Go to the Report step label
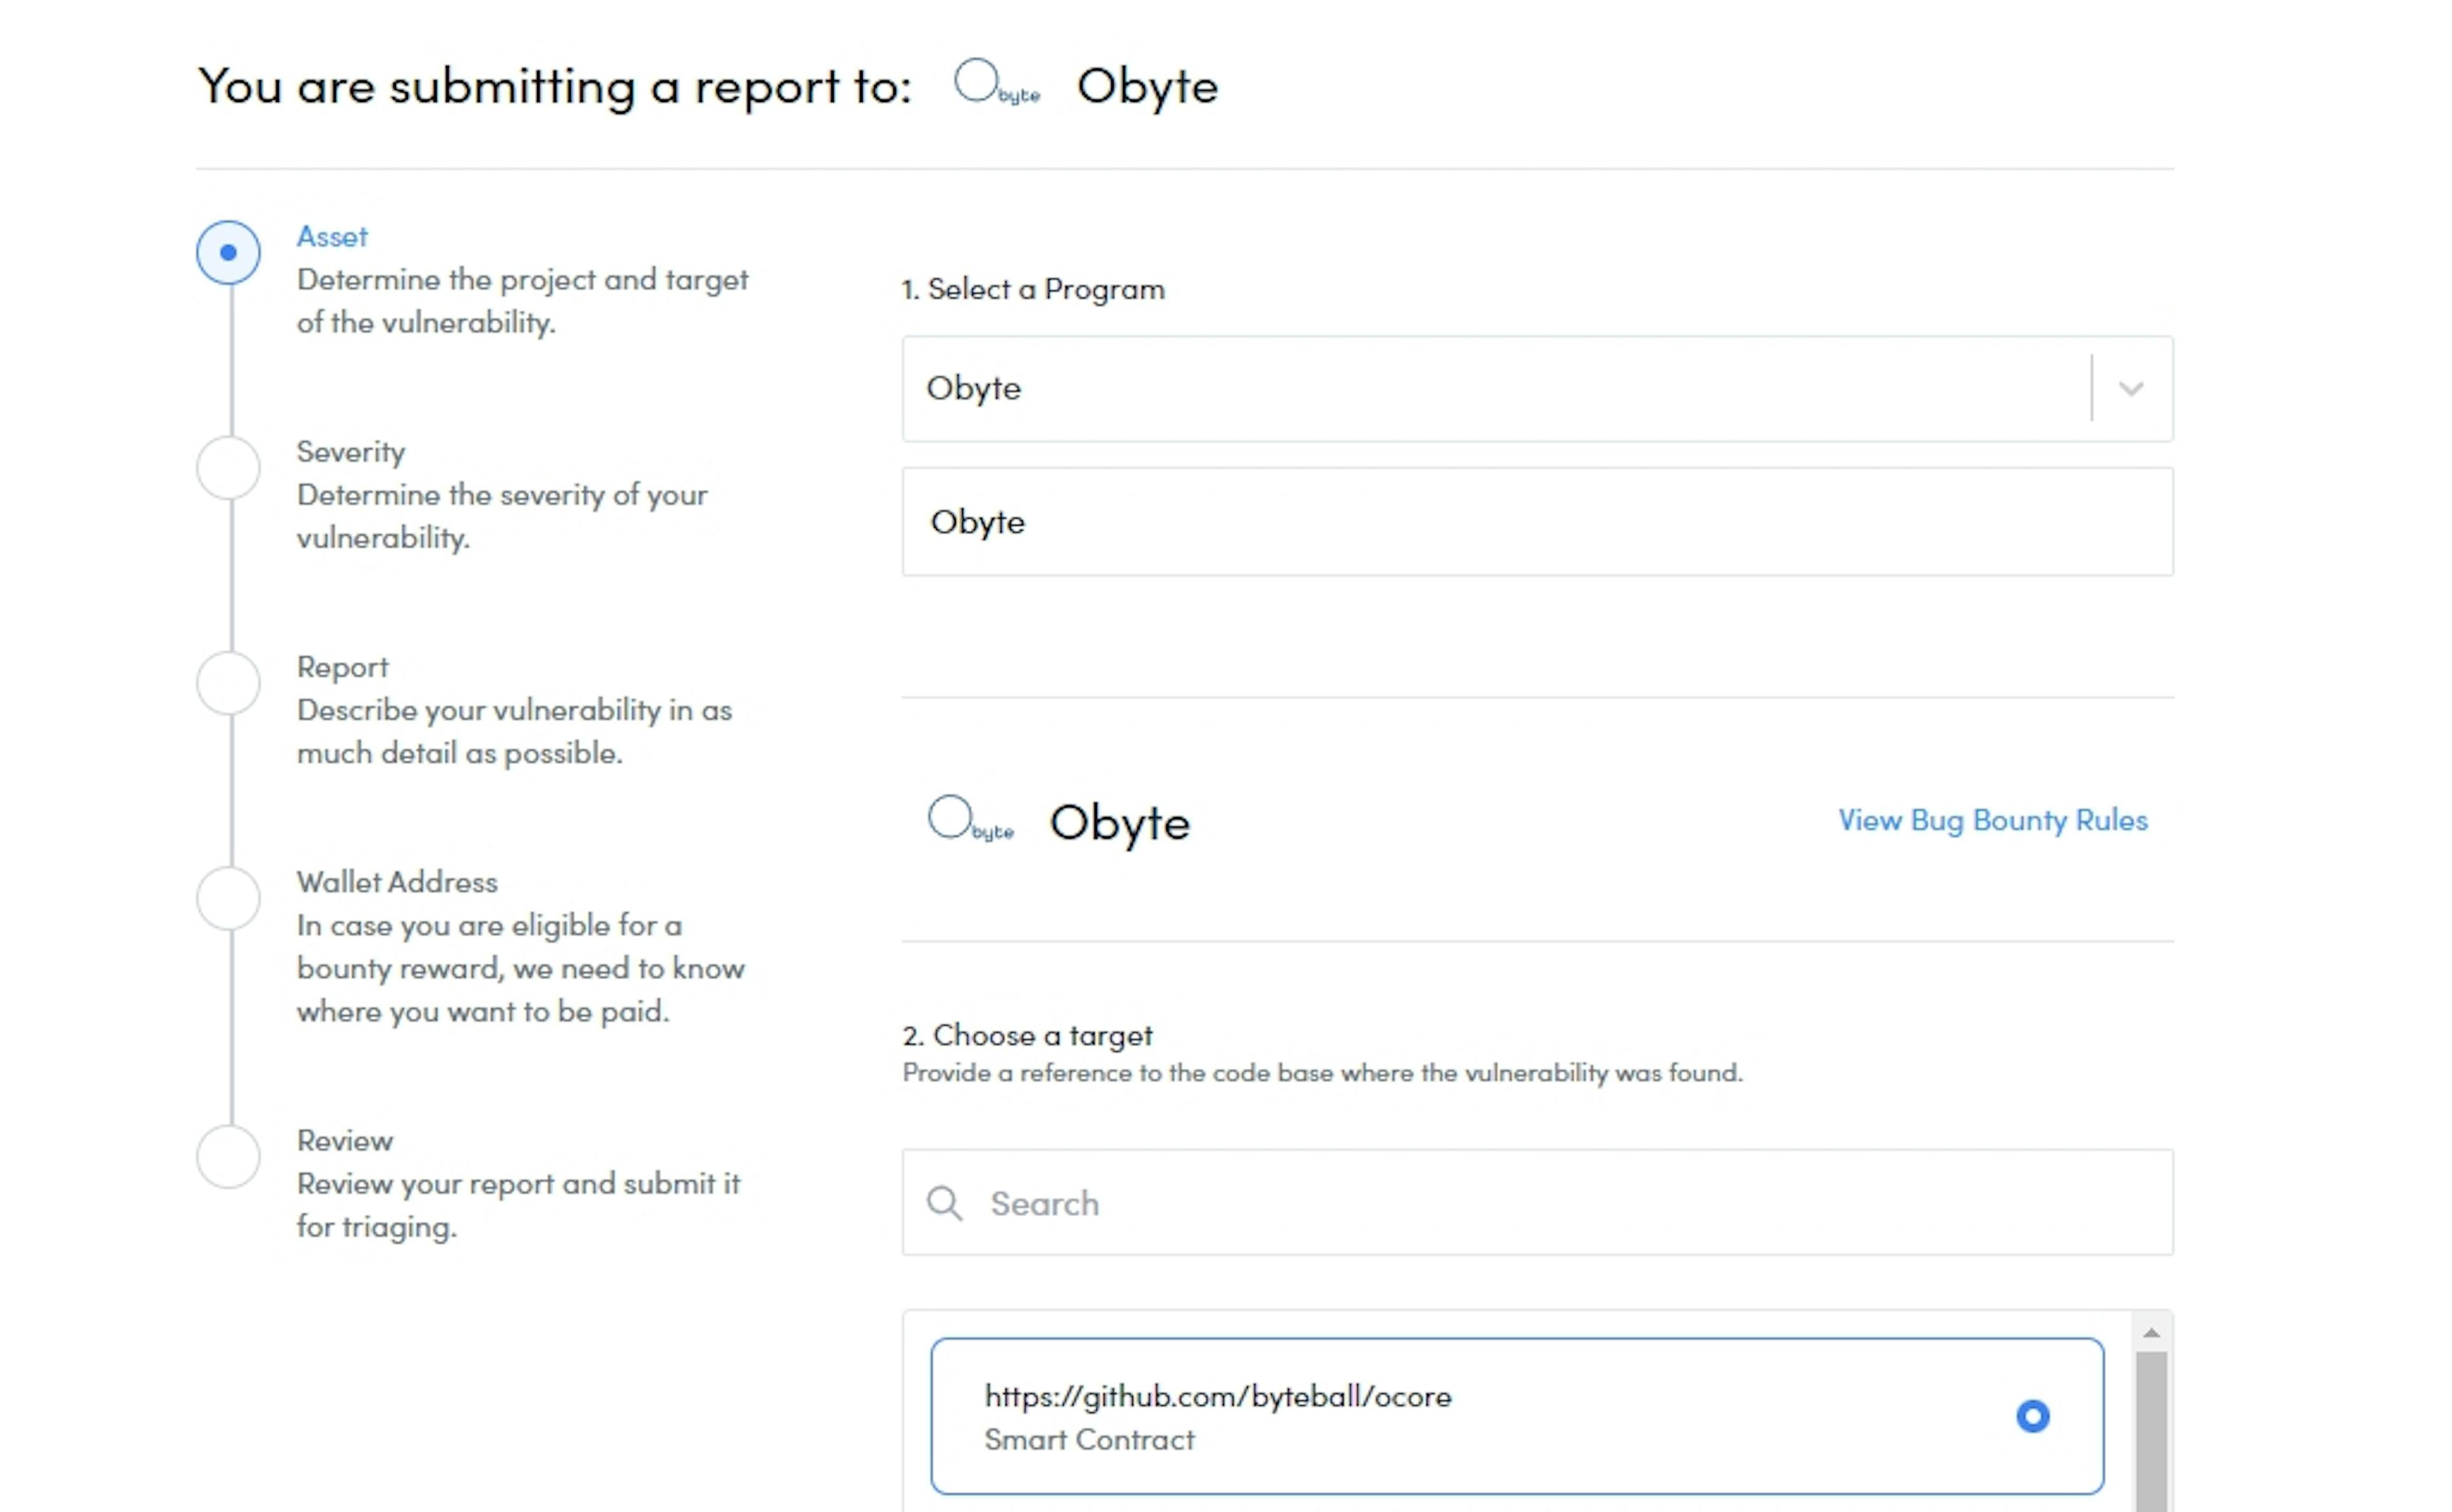This screenshot has width=2452, height=1512. pyautogui.click(x=342, y=668)
